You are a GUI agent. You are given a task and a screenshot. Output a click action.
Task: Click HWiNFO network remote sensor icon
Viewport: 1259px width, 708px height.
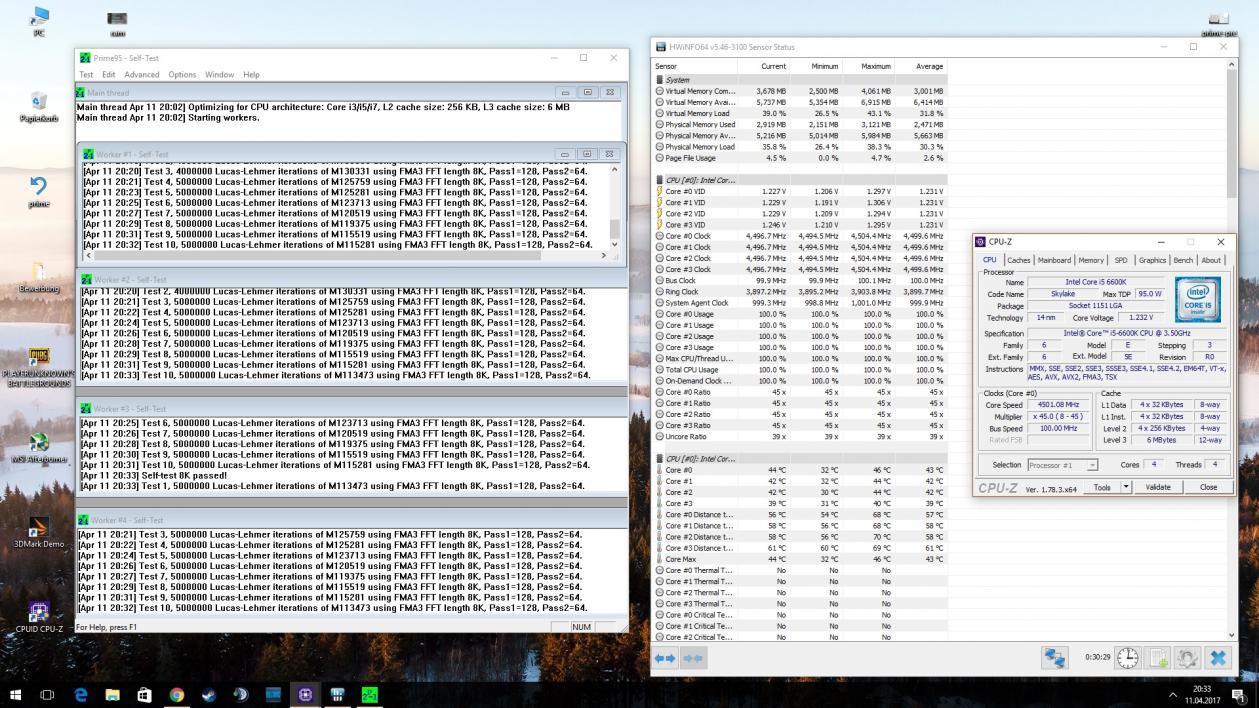click(1055, 657)
